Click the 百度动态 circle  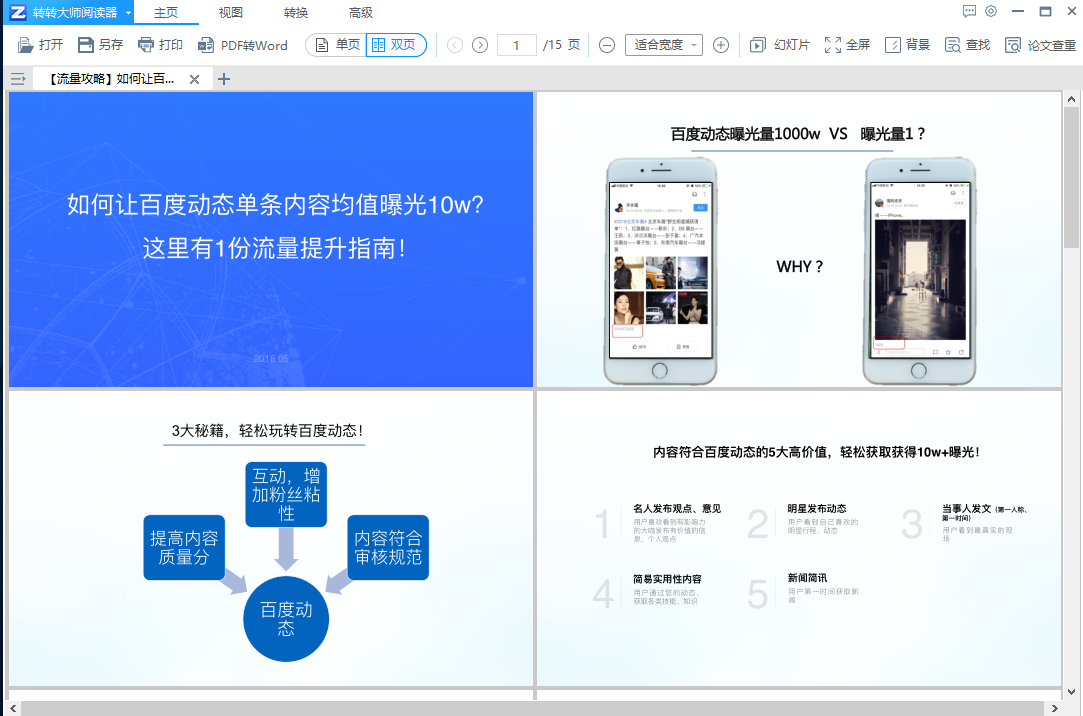click(x=286, y=619)
